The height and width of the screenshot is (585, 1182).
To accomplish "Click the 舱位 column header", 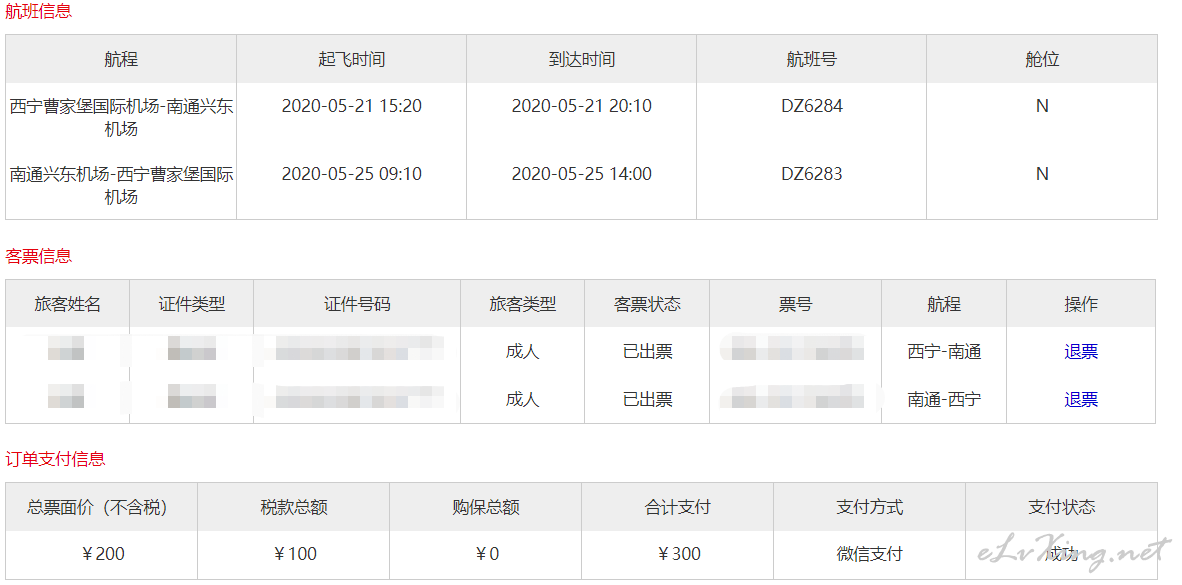I will click(x=1042, y=60).
